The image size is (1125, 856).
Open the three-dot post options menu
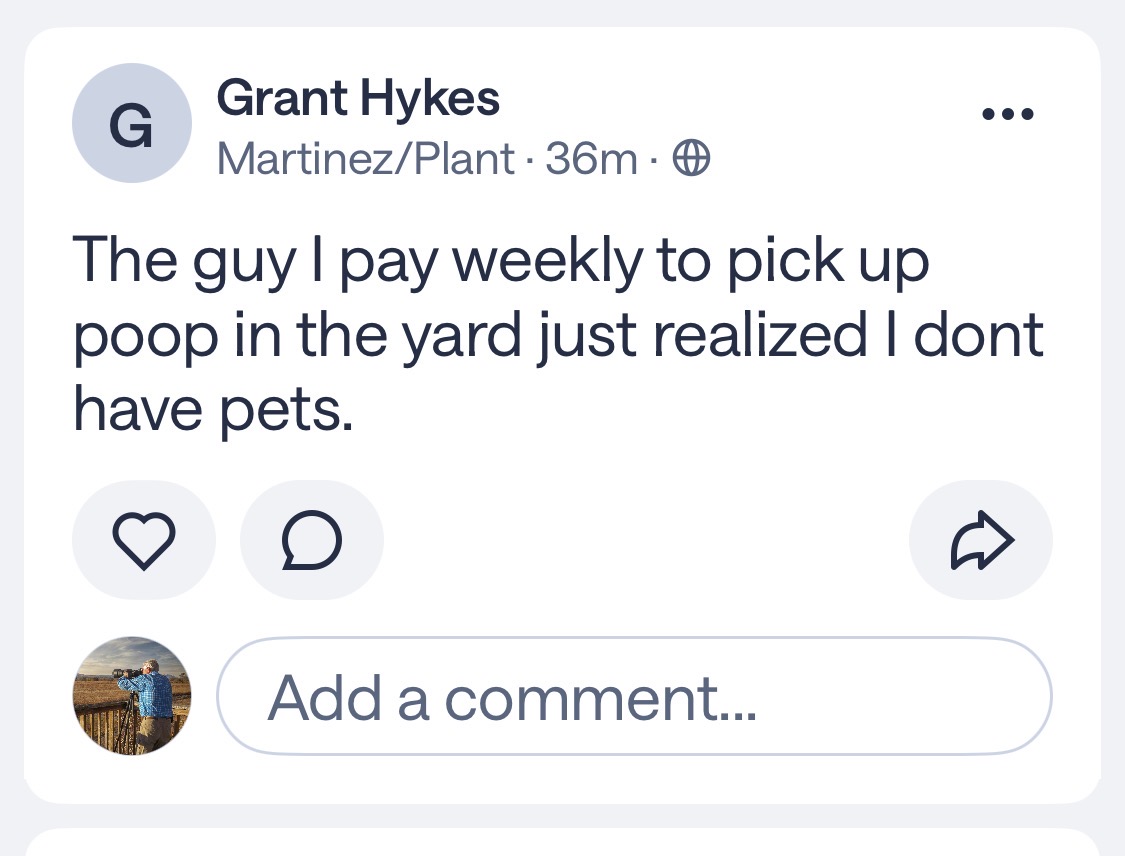(1007, 115)
